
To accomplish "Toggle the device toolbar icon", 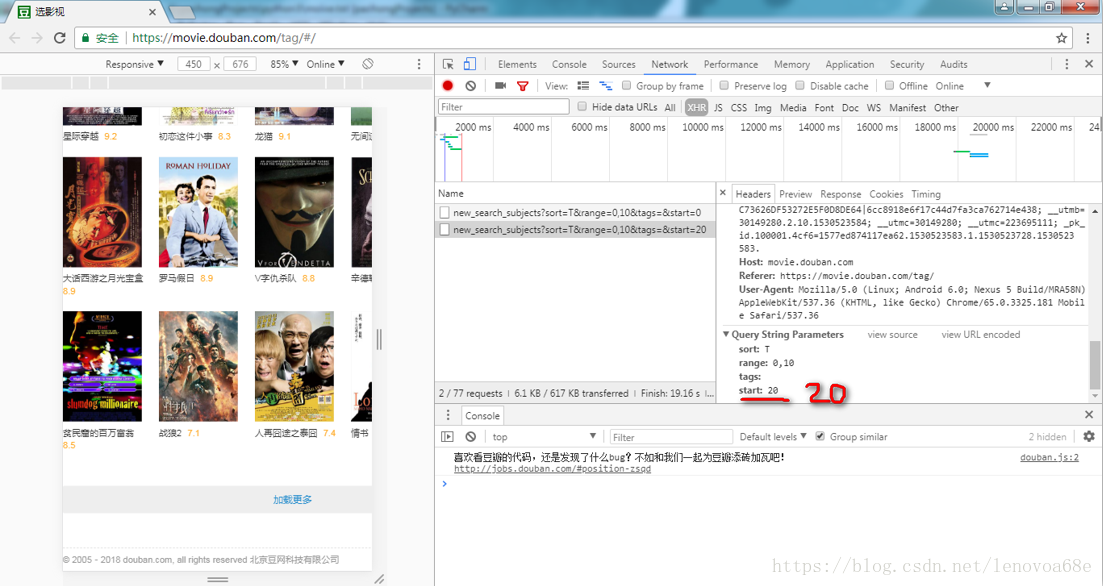I will (469, 64).
